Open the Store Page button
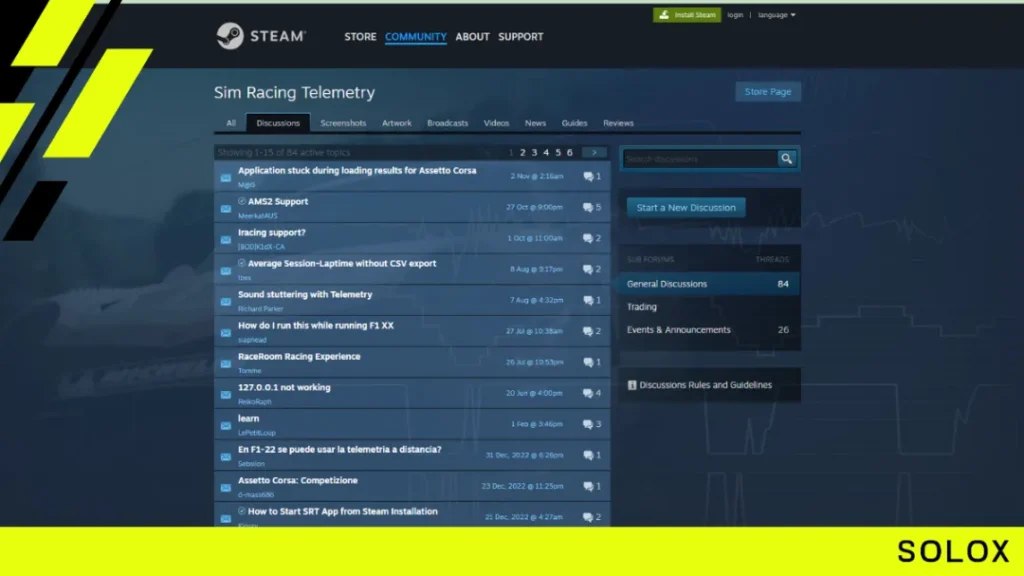The width and height of the screenshot is (1024, 576). pos(767,91)
